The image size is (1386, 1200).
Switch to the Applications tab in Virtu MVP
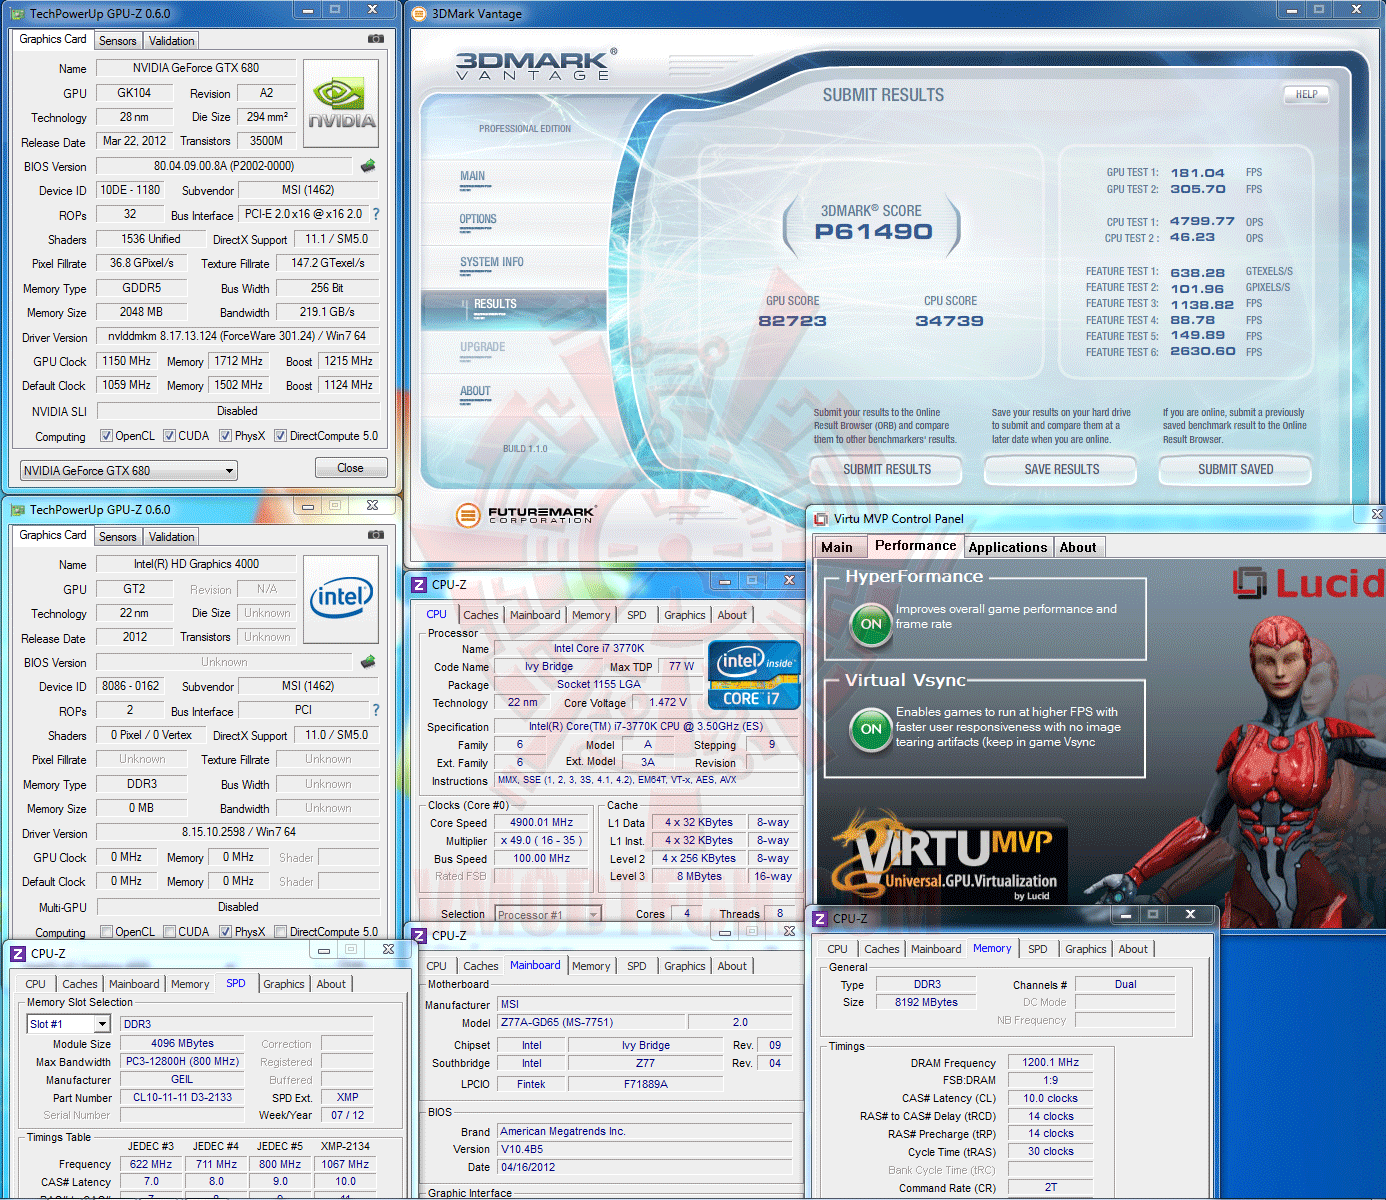click(1008, 547)
